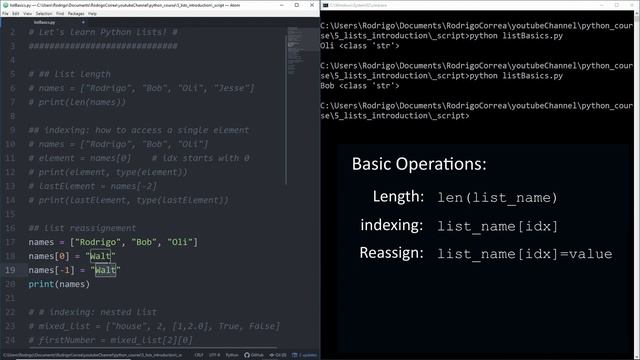Open the Edit menu in Atom
The image size is (640, 360).
(16, 13)
